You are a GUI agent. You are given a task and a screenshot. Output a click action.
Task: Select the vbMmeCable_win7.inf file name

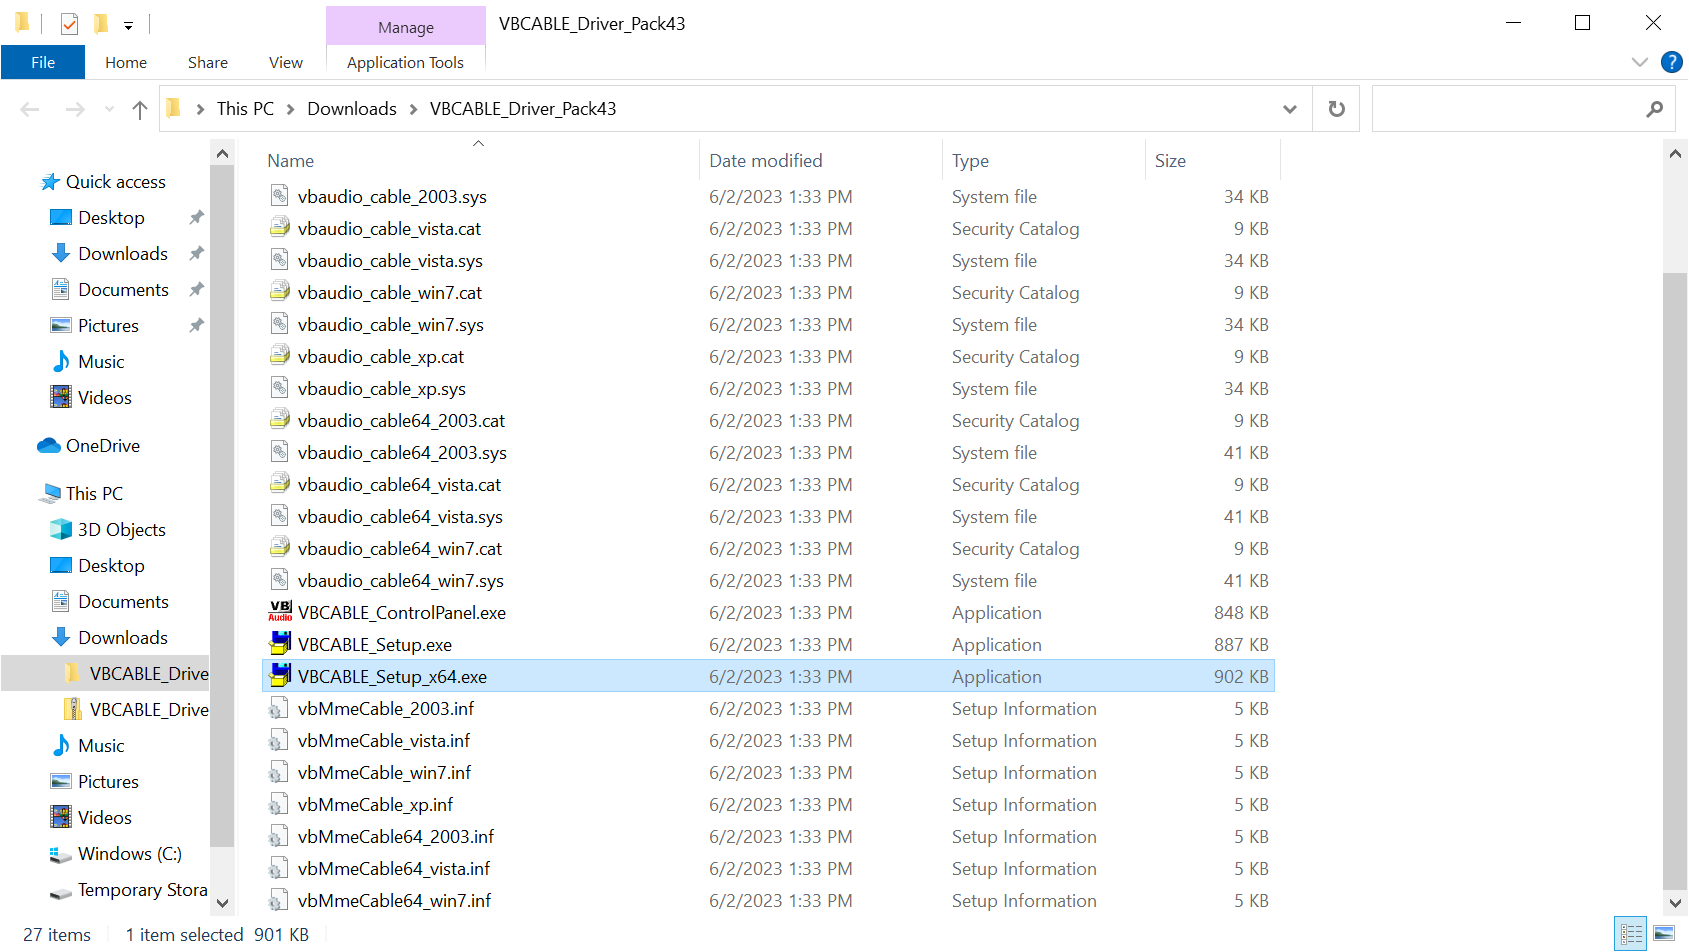(x=384, y=773)
